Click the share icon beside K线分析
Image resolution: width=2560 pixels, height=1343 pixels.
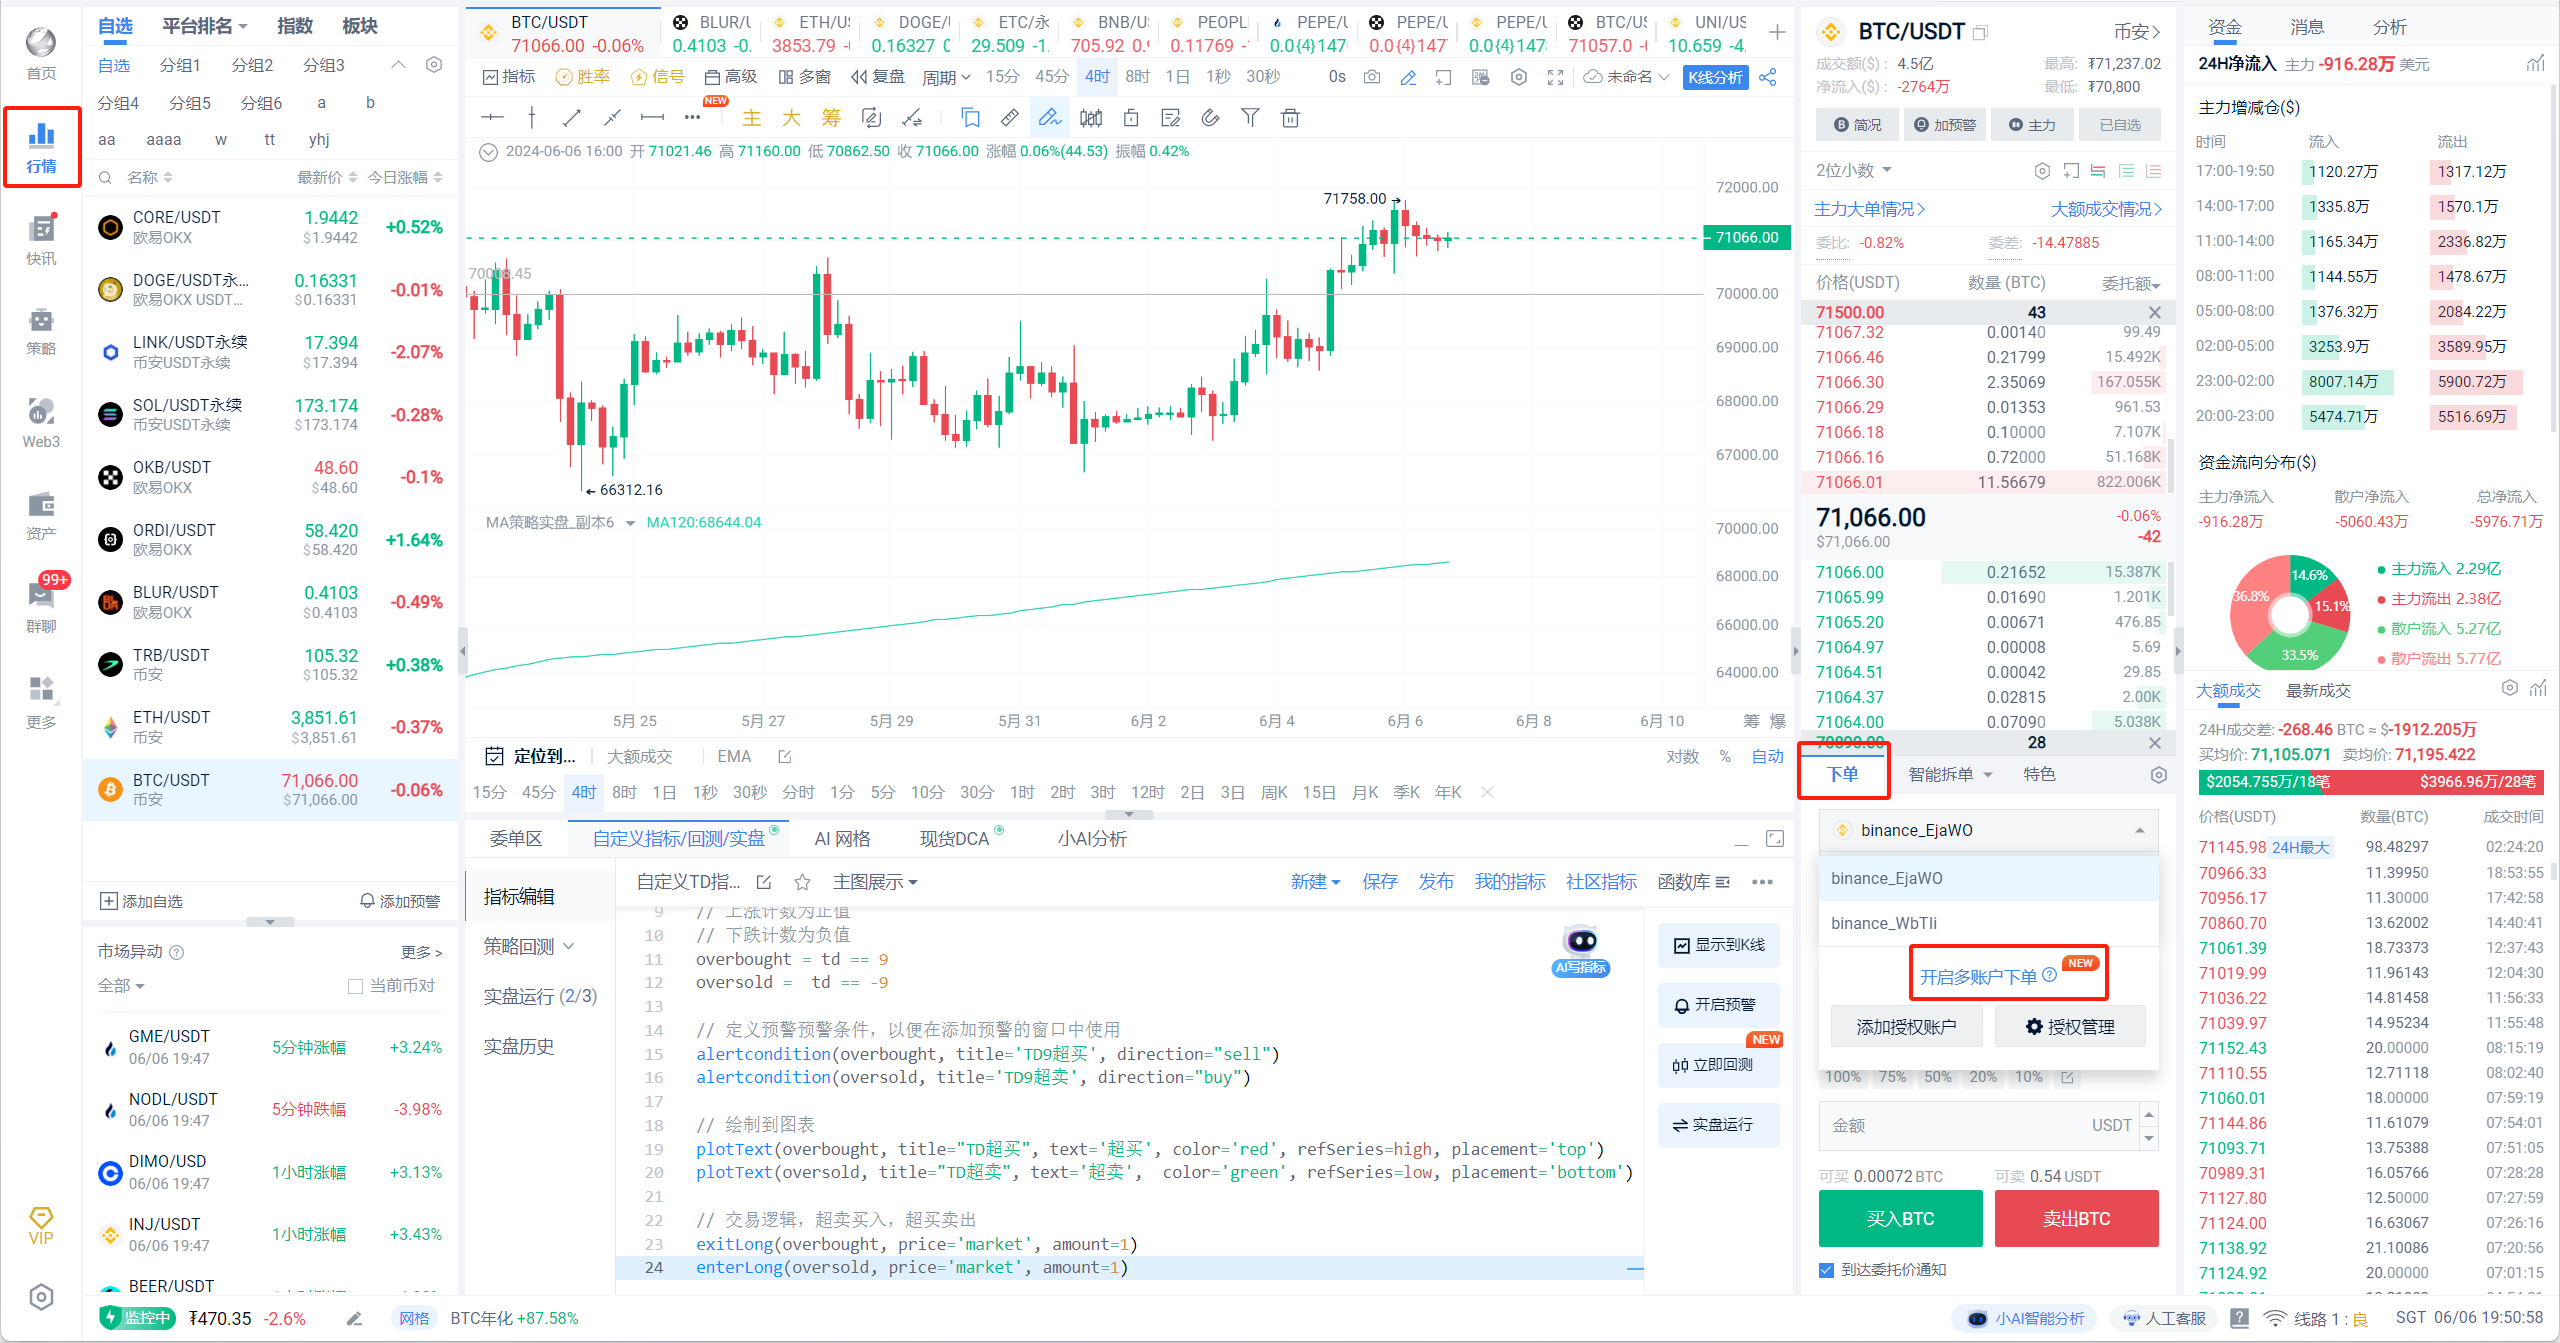point(1768,77)
